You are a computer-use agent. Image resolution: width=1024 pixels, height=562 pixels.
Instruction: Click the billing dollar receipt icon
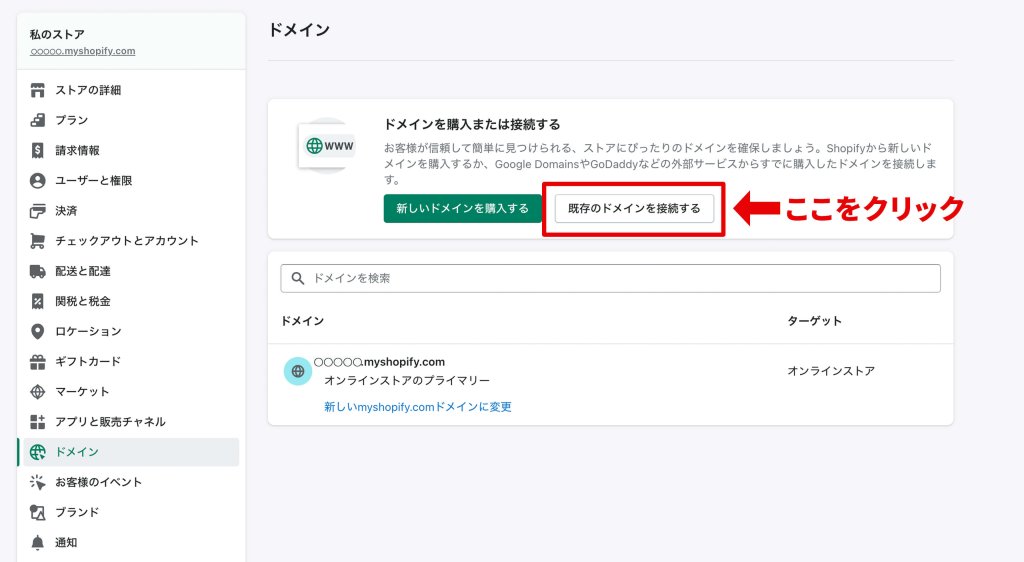click(x=38, y=150)
